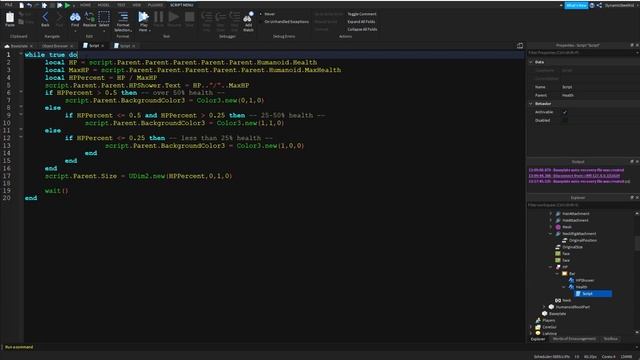Click the Filter workspace search field
Screen dimensions: 640x360
(x=582, y=205)
